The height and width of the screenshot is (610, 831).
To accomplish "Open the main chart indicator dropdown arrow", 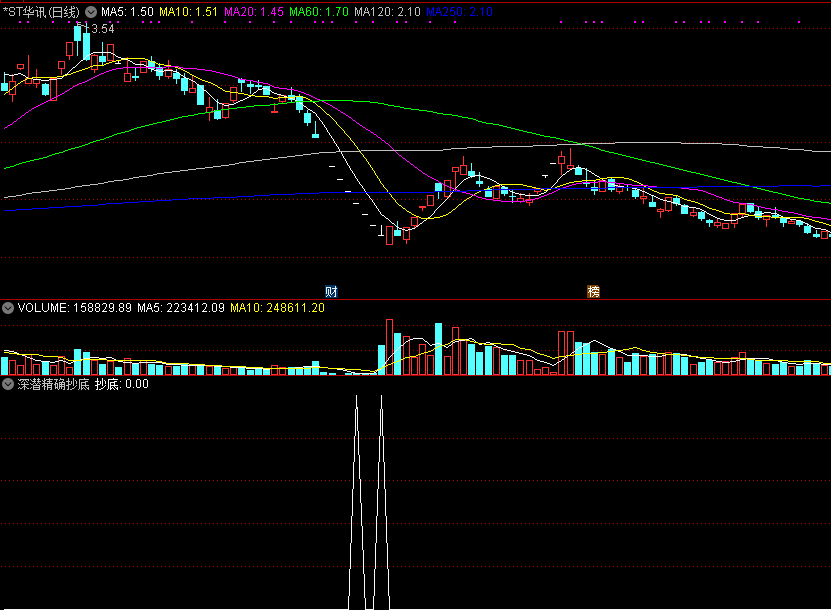I will (x=91, y=12).
